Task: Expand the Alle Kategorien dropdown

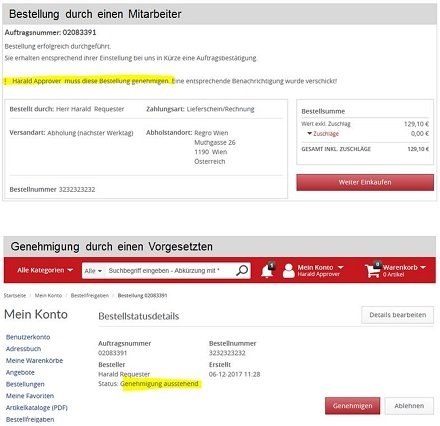Action: click(45, 270)
